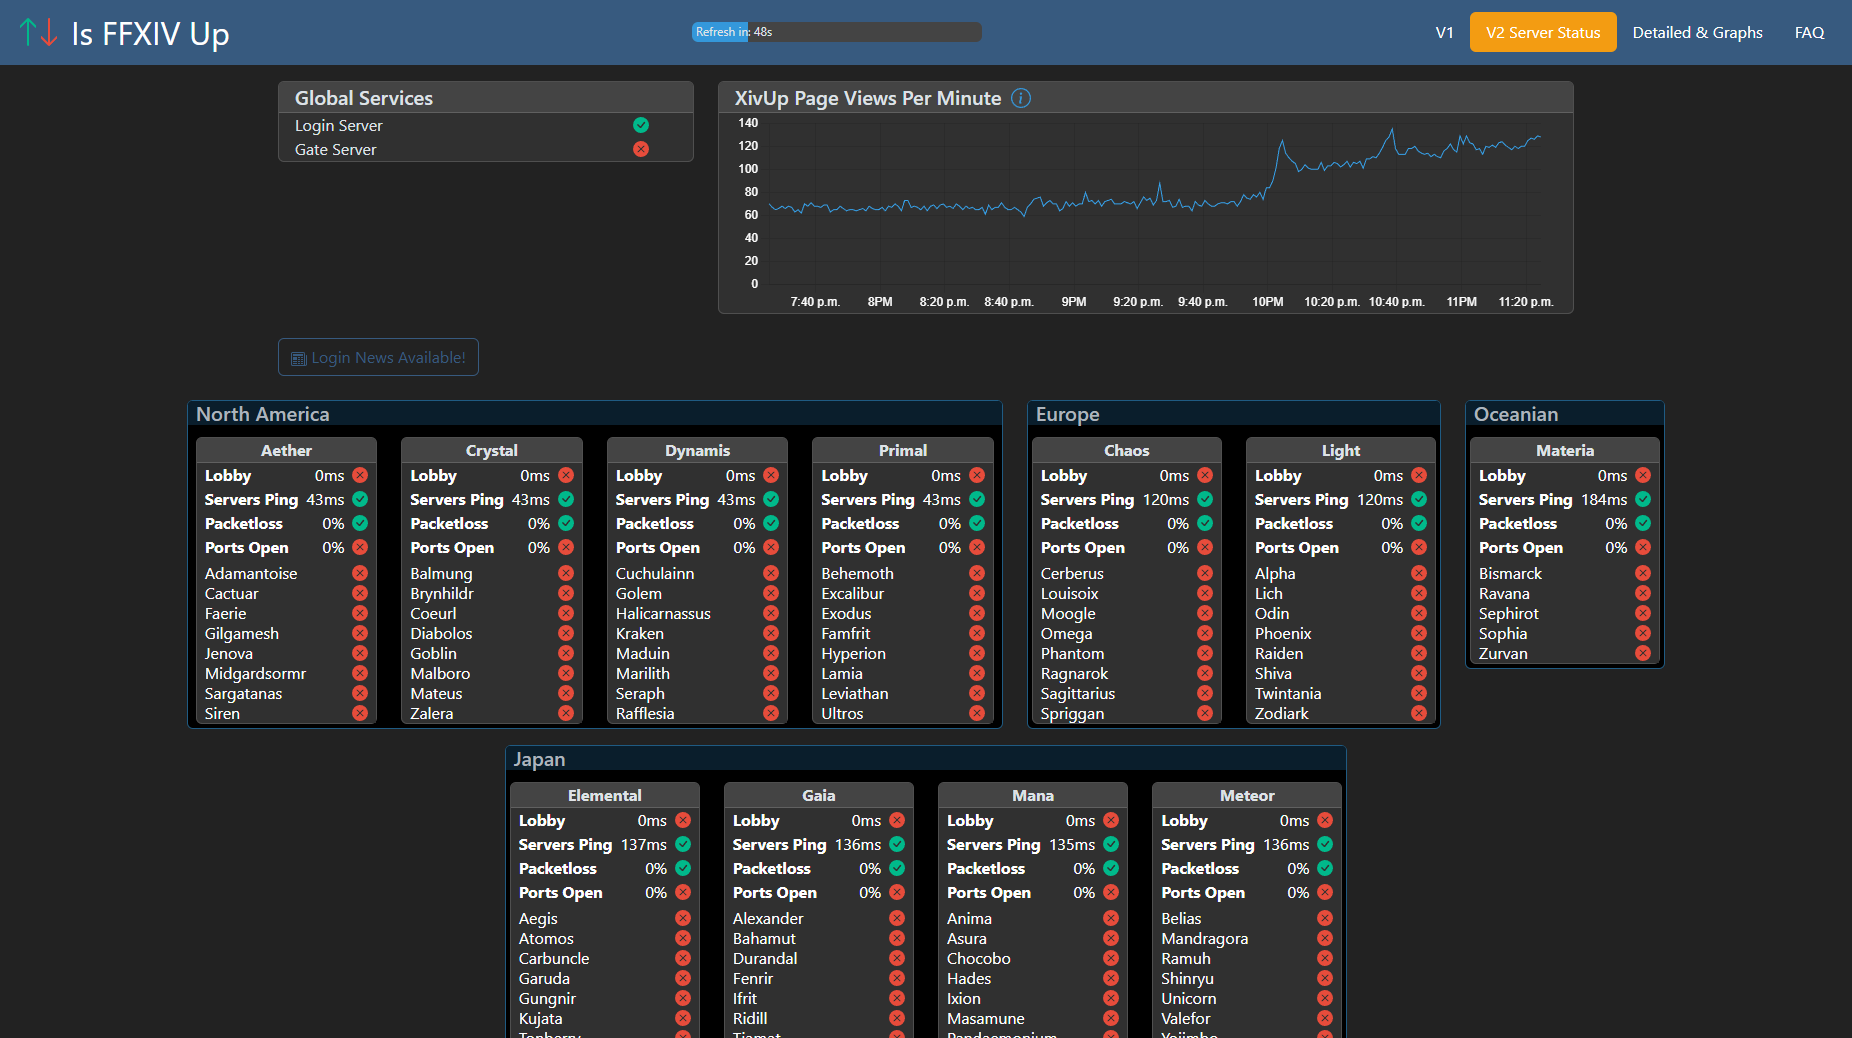
Task: Click the red status icon for Seraph
Action: 771,693
